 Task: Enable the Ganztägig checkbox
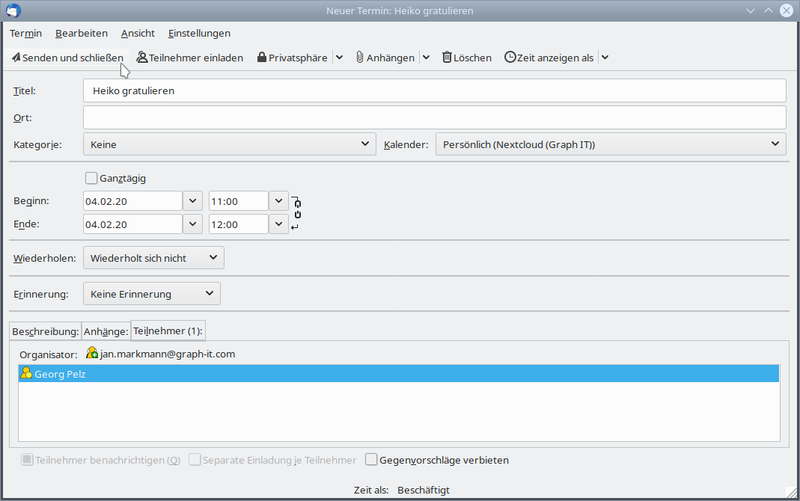[x=92, y=178]
